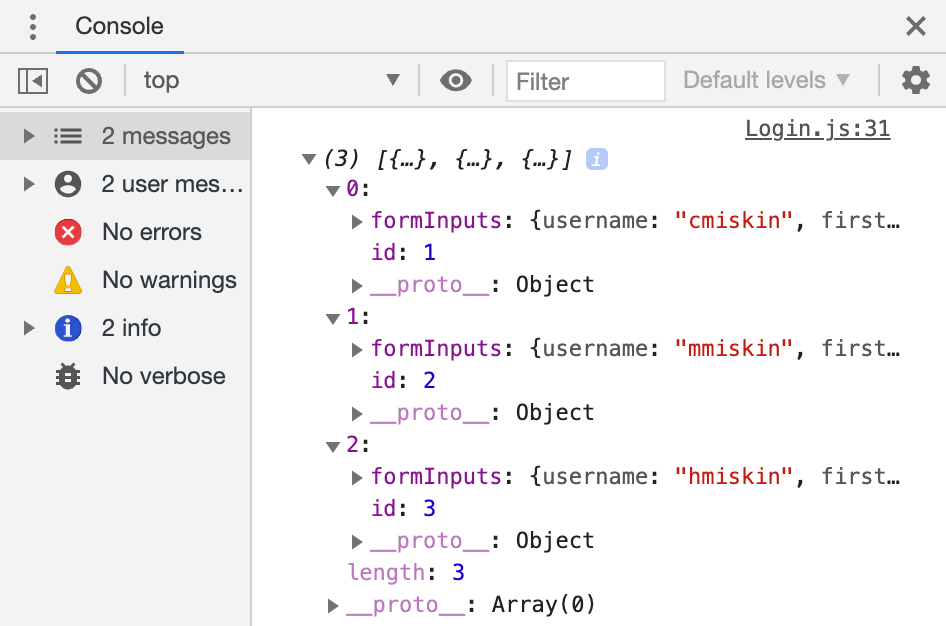Switch to the Console tab

[x=120, y=27]
